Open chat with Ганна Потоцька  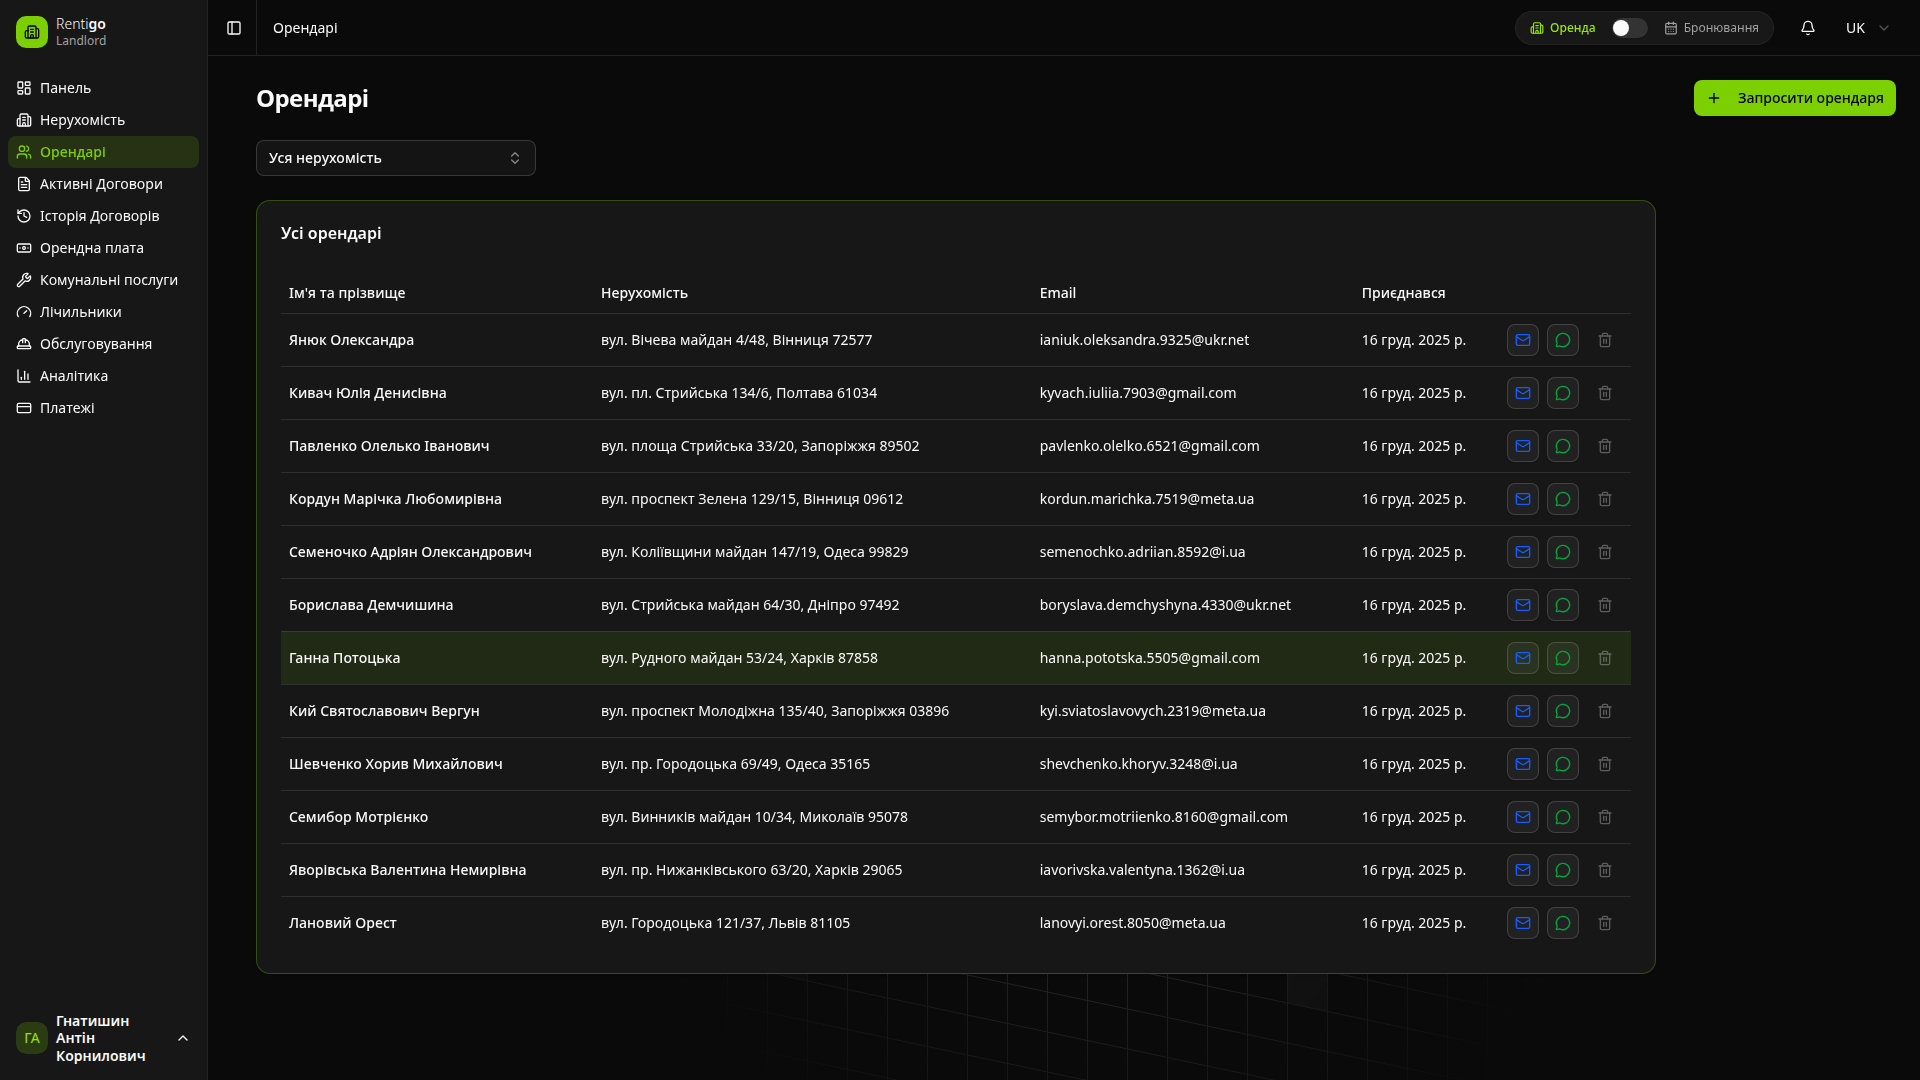pos(1562,658)
